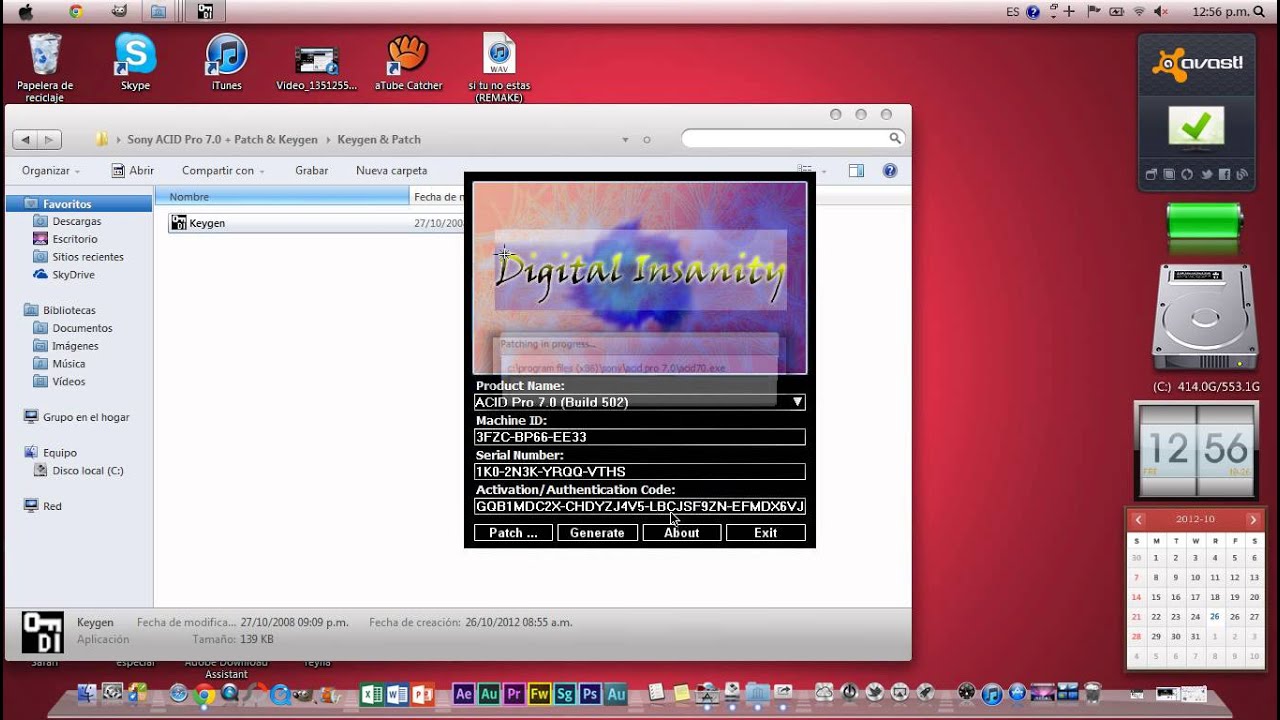Launch Premiere Pro from the dock
Viewport: 1280px width, 720px height.
tap(514, 693)
